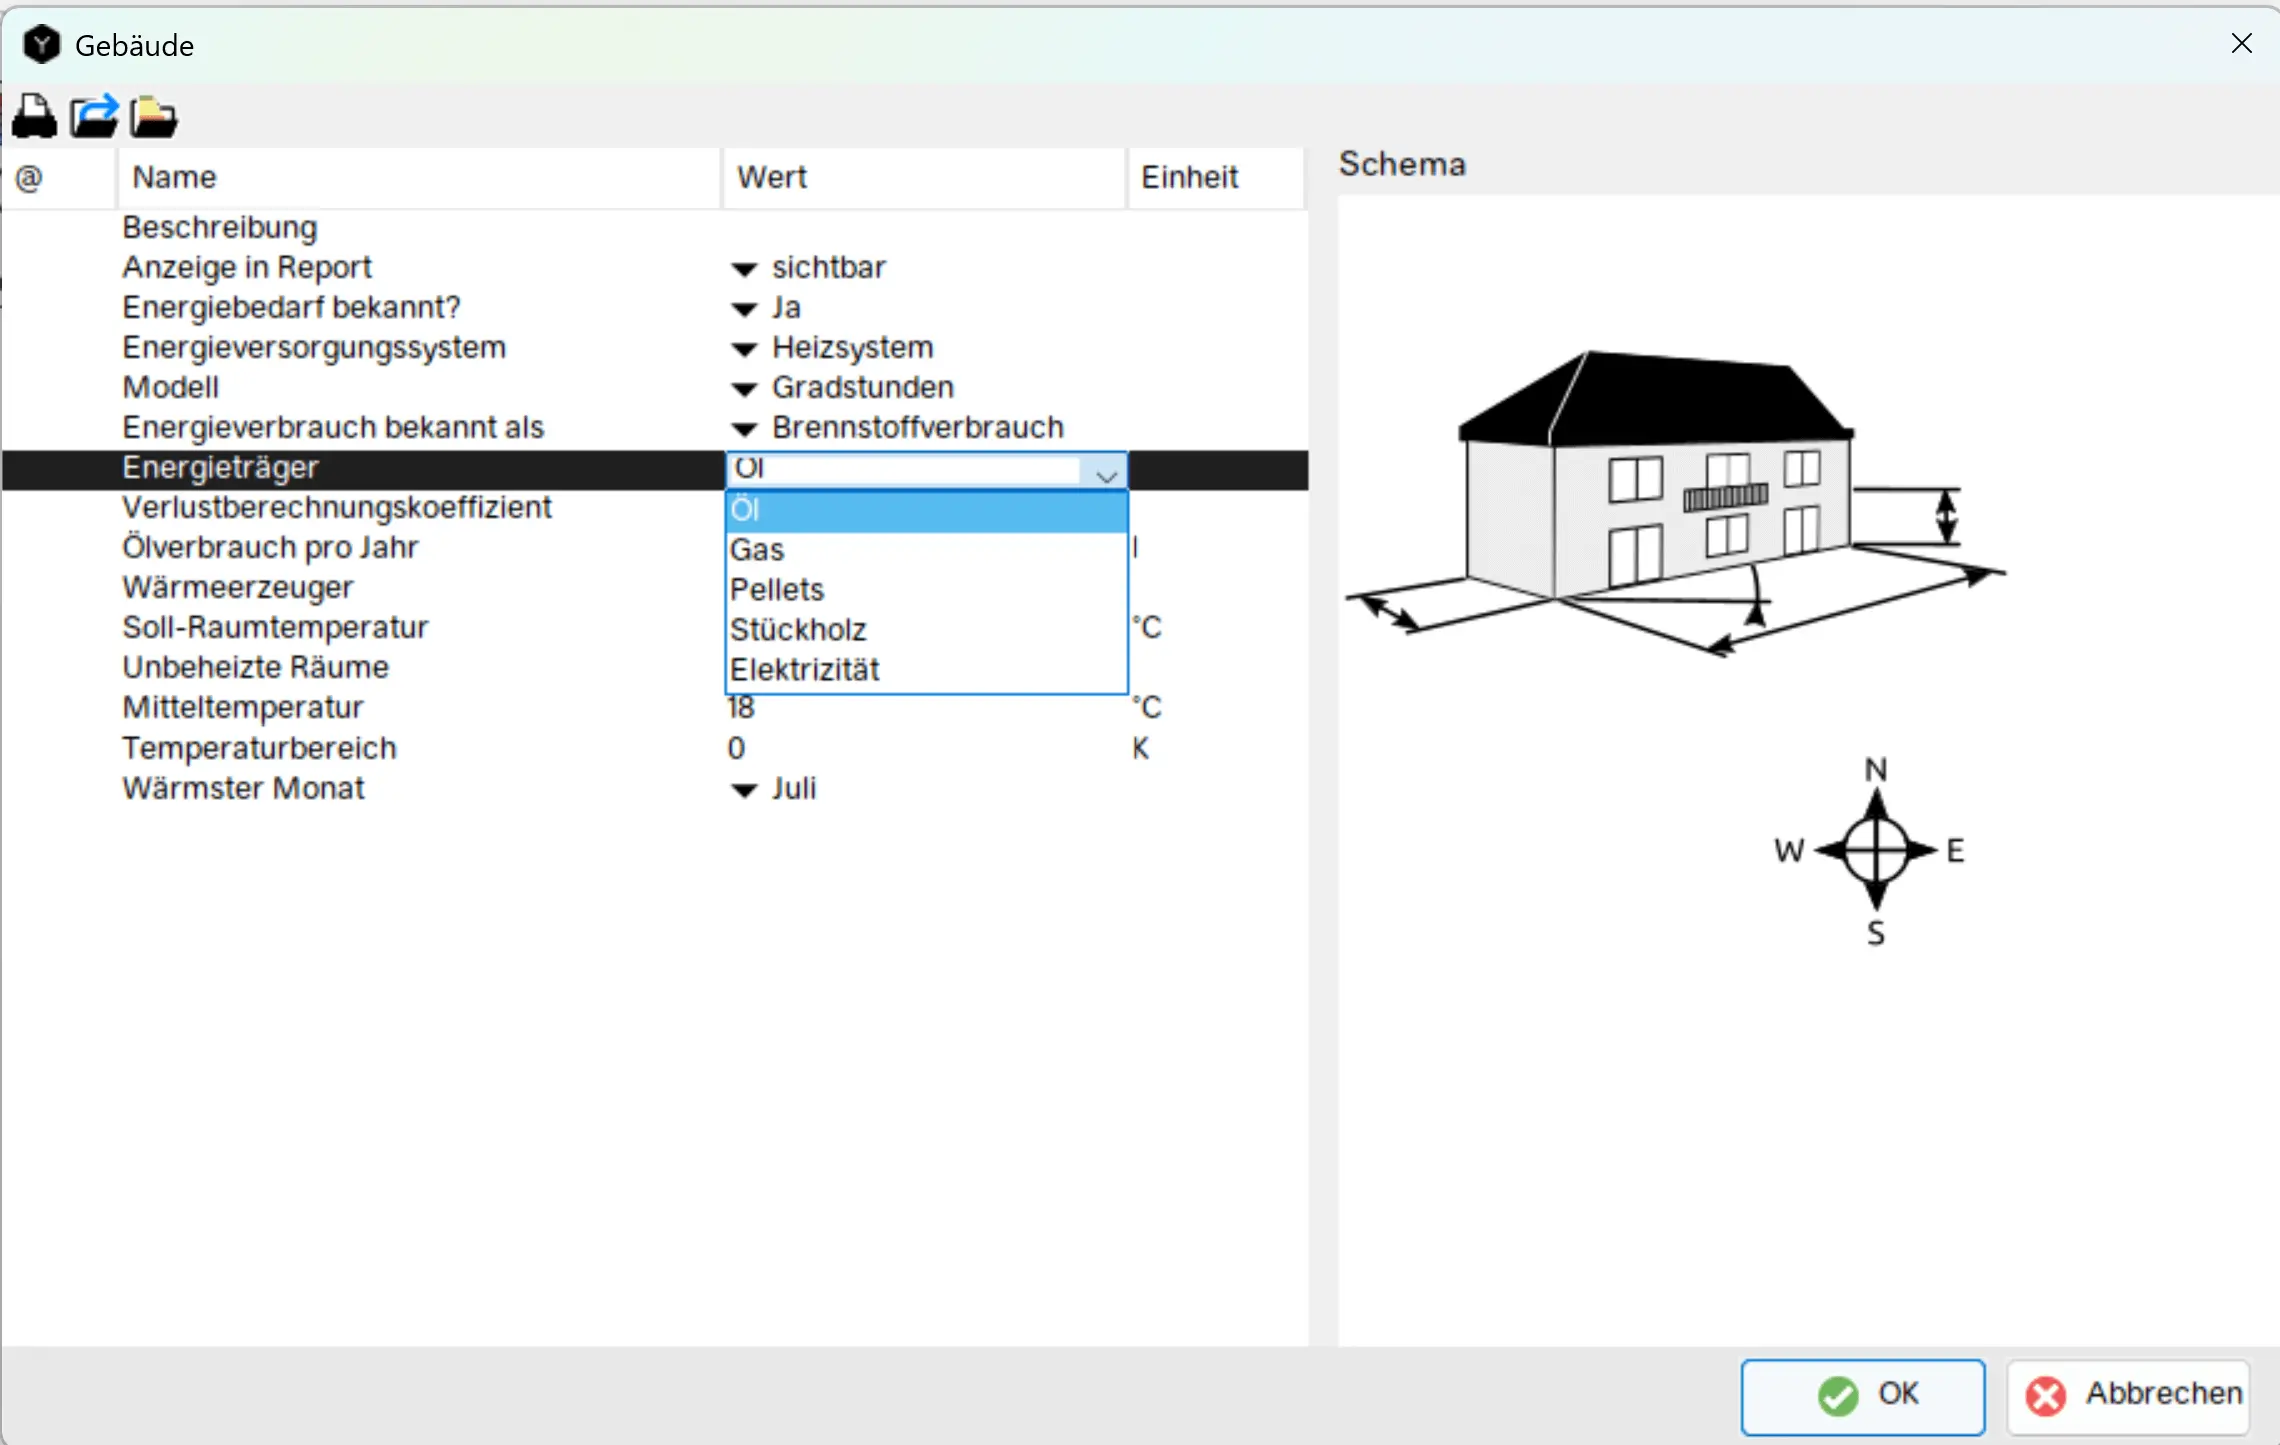Viewport: 2280px width, 1445px height.
Task: Click the open folder icon
Action: tap(153, 117)
